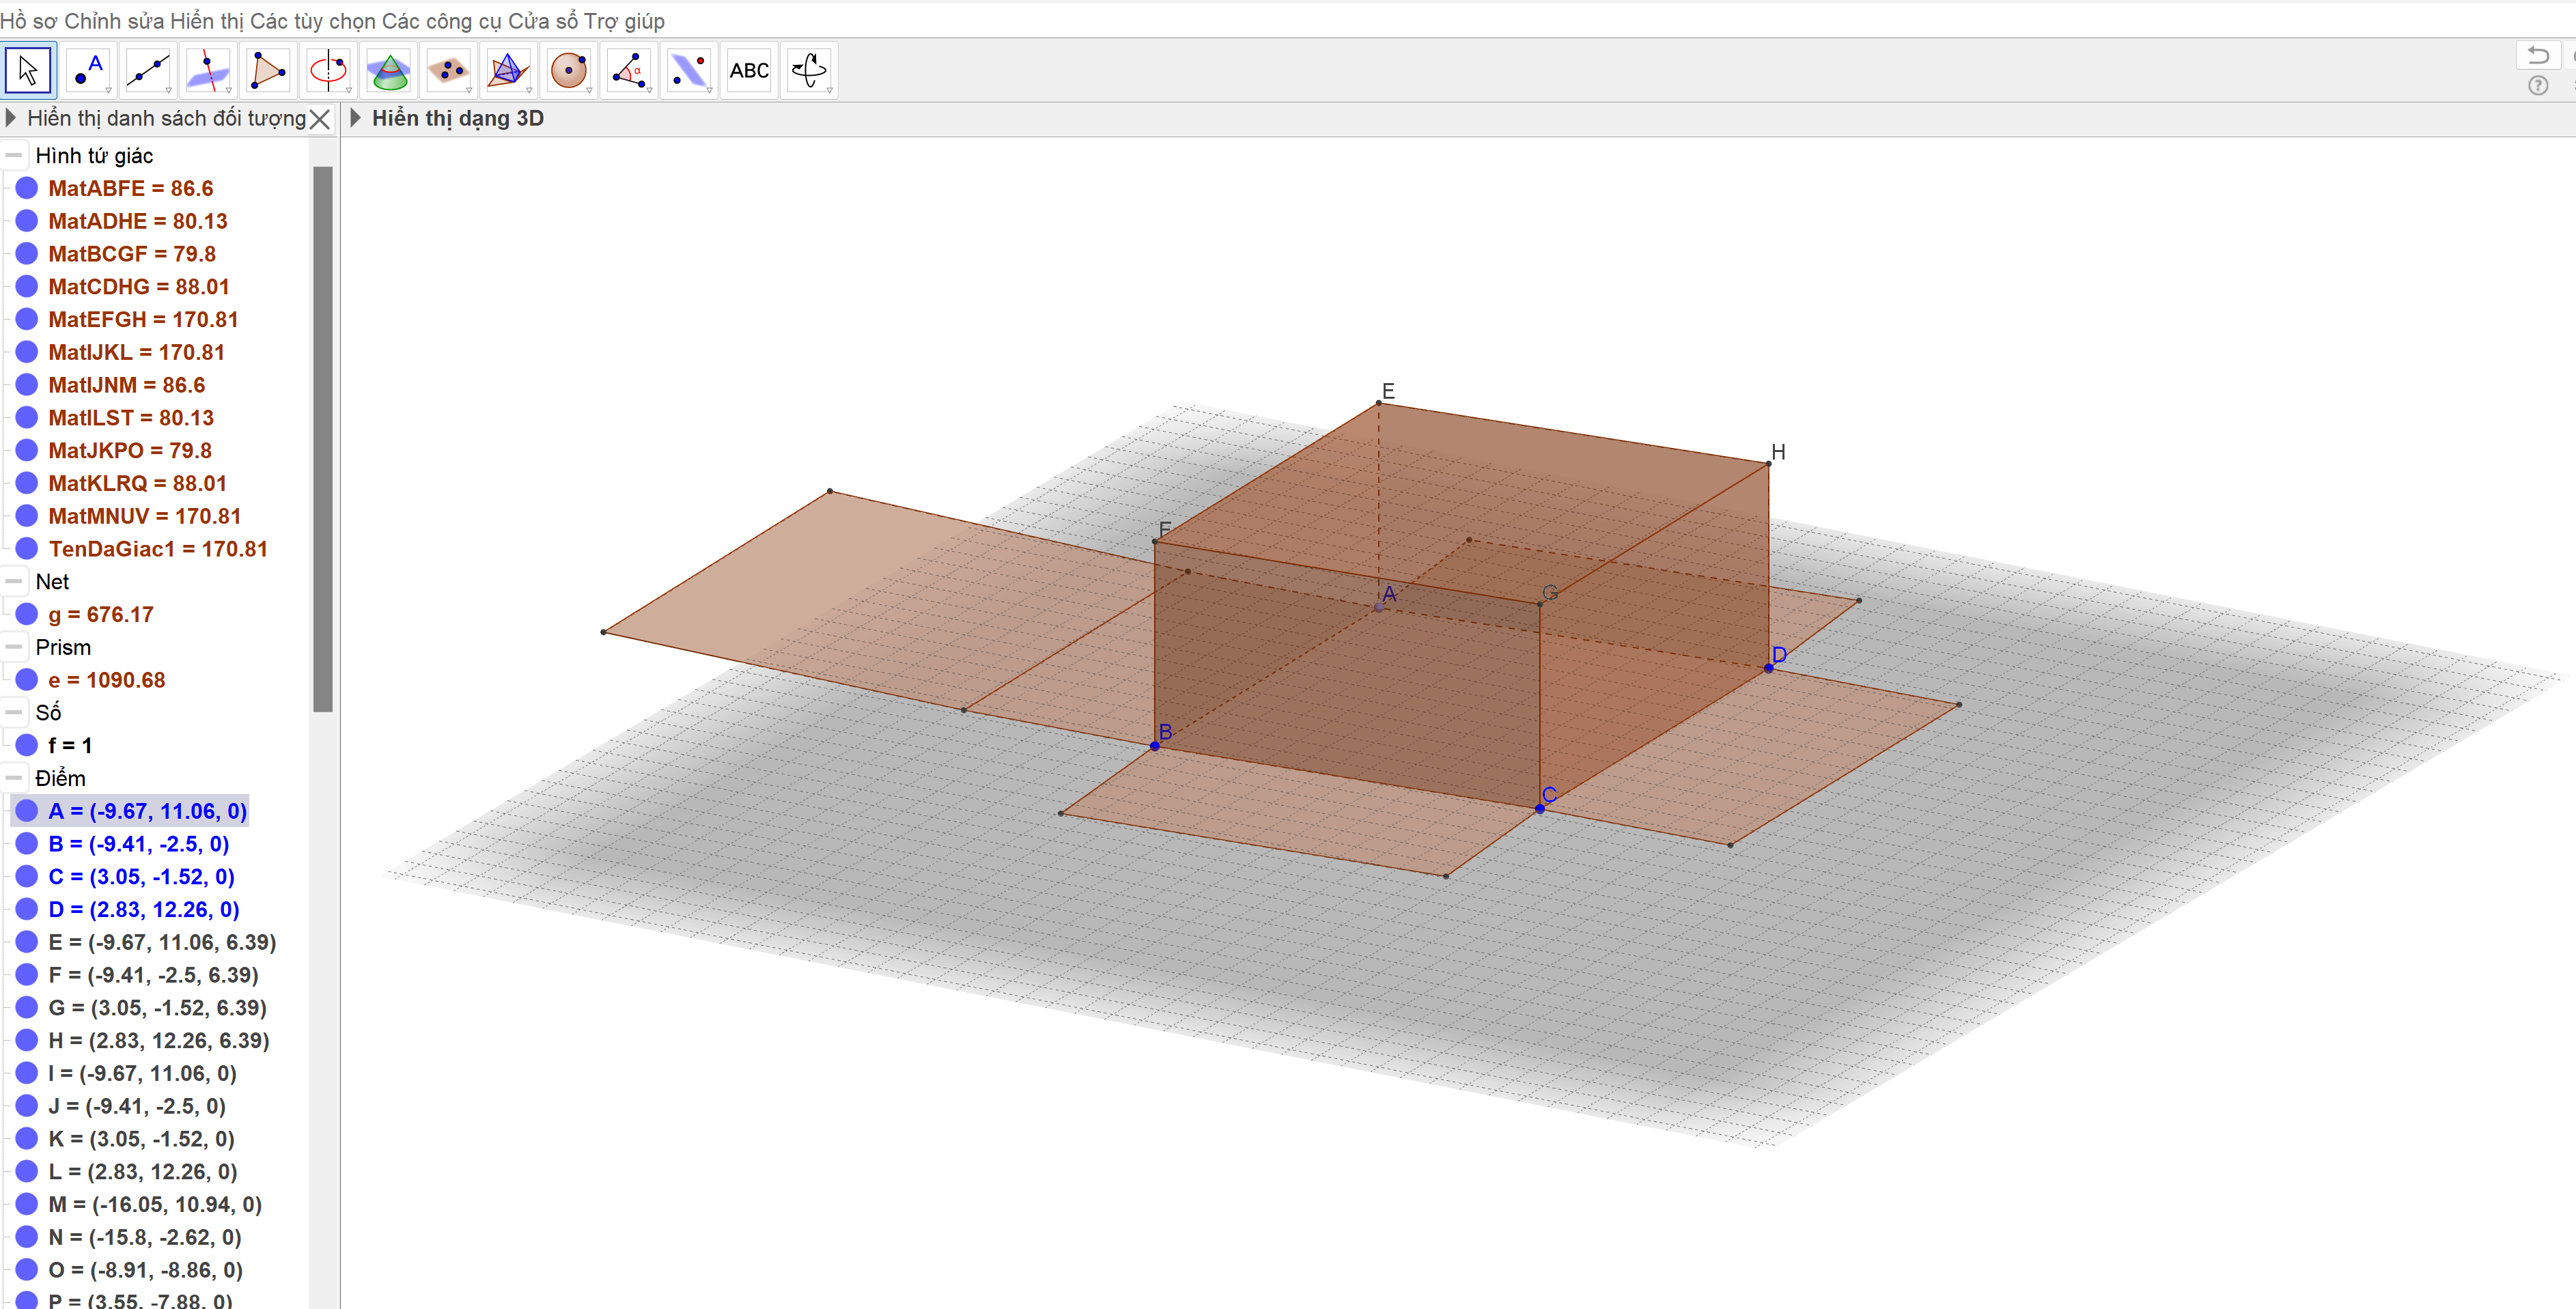
Task: Choose the Sphere tool
Action: click(x=568, y=71)
